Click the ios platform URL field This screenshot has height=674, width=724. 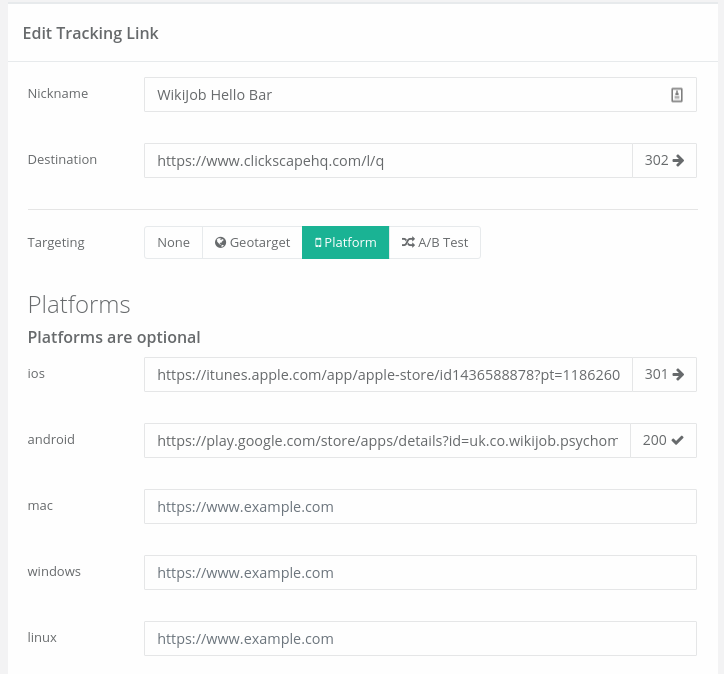tap(388, 375)
